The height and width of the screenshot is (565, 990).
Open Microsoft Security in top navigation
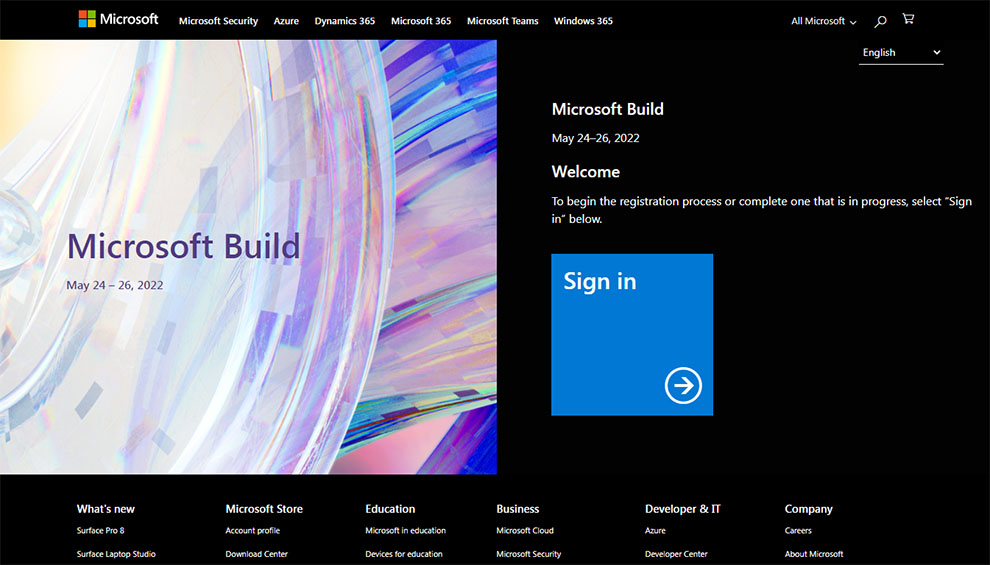click(218, 21)
